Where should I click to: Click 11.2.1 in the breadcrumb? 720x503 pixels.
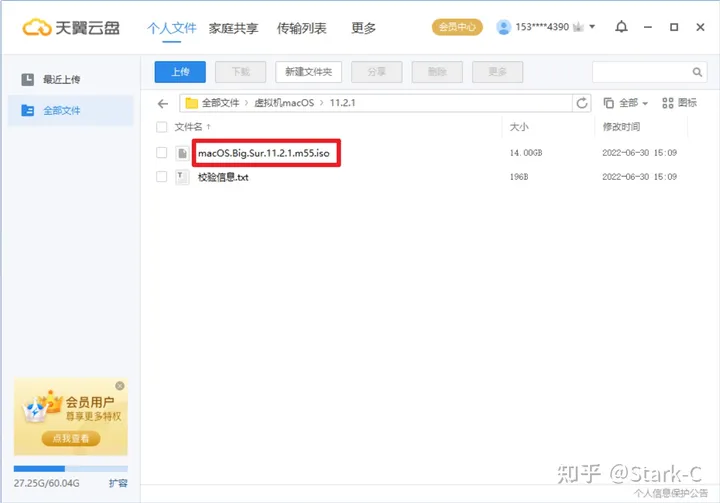343,103
